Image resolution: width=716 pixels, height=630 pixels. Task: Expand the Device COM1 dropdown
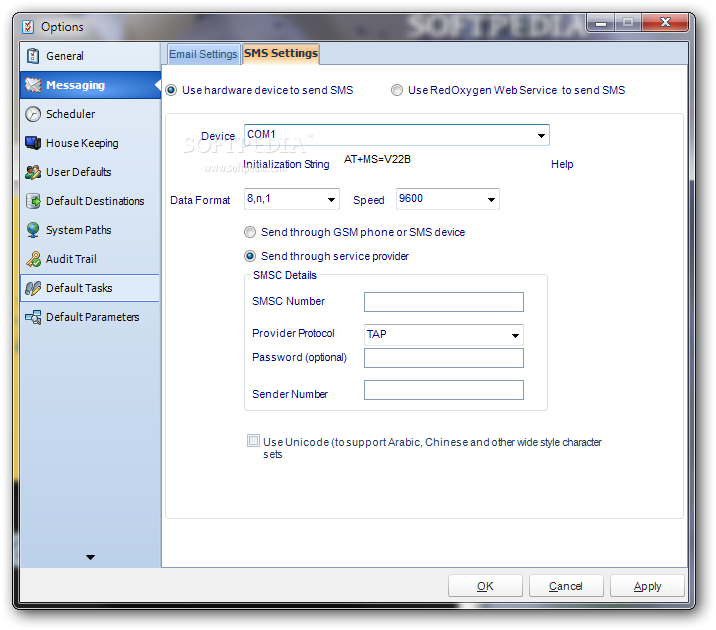(x=541, y=136)
